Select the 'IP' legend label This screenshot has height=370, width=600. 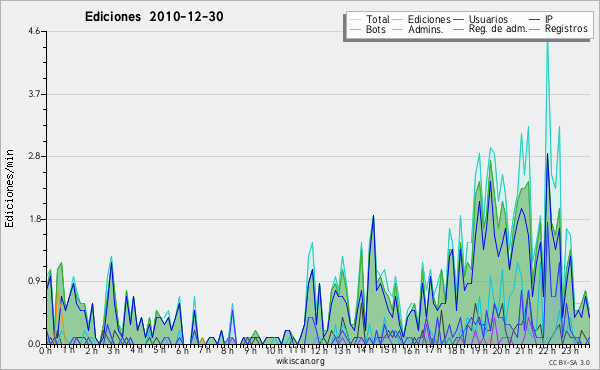coord(549,19)
